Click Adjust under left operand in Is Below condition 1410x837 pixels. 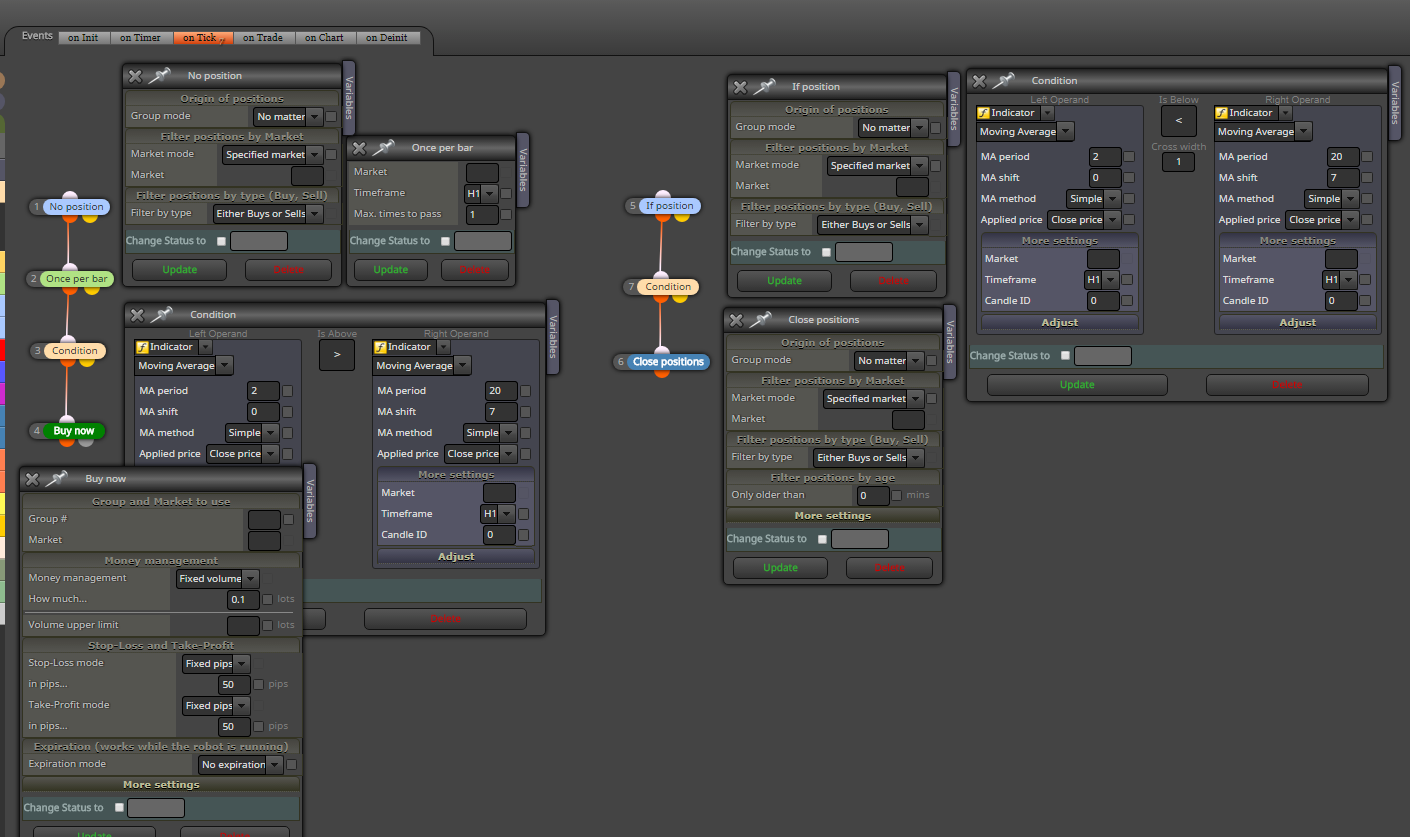1060,323
